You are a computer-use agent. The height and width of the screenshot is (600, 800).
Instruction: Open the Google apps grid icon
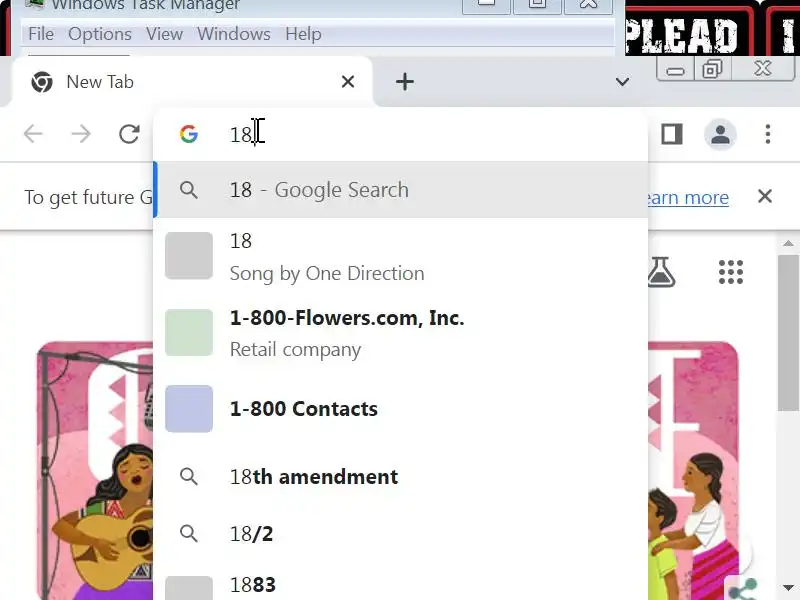pos(731,271)
